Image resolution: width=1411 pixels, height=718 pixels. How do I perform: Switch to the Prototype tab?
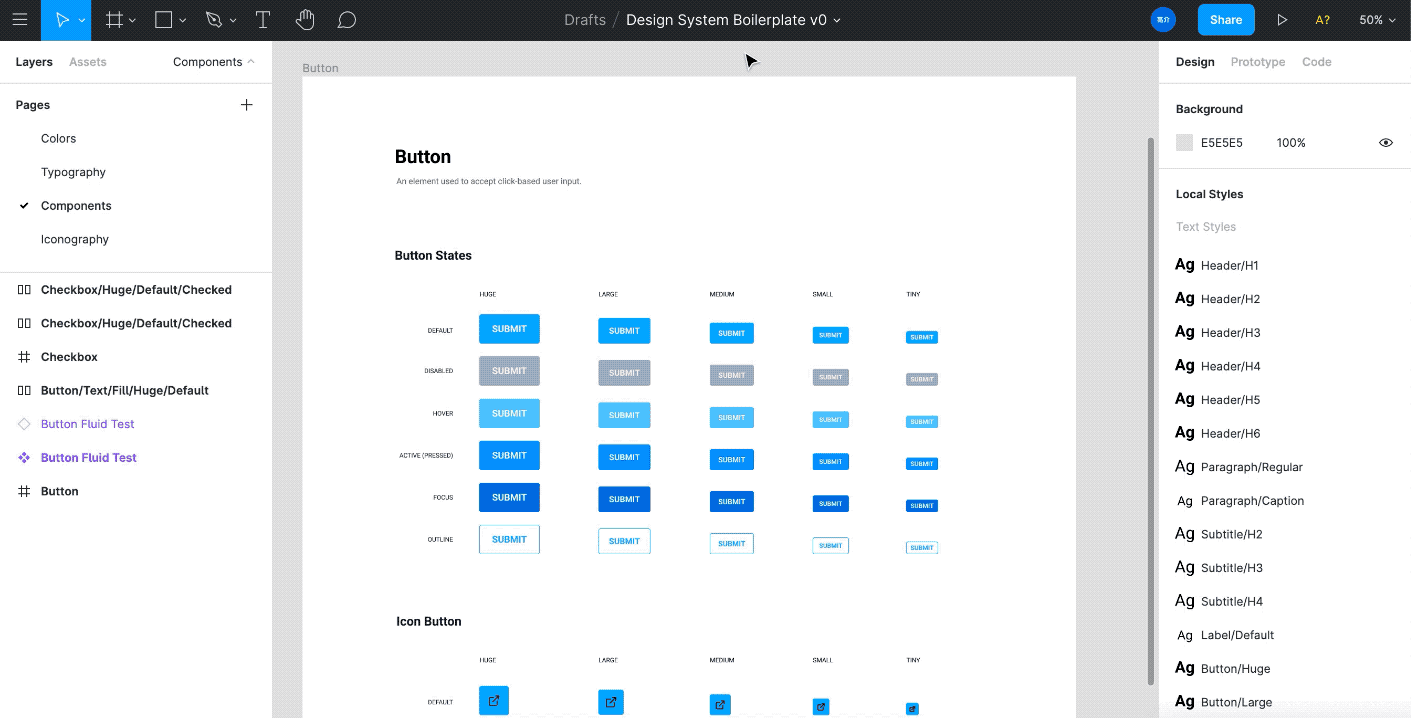click(1257, 61)
